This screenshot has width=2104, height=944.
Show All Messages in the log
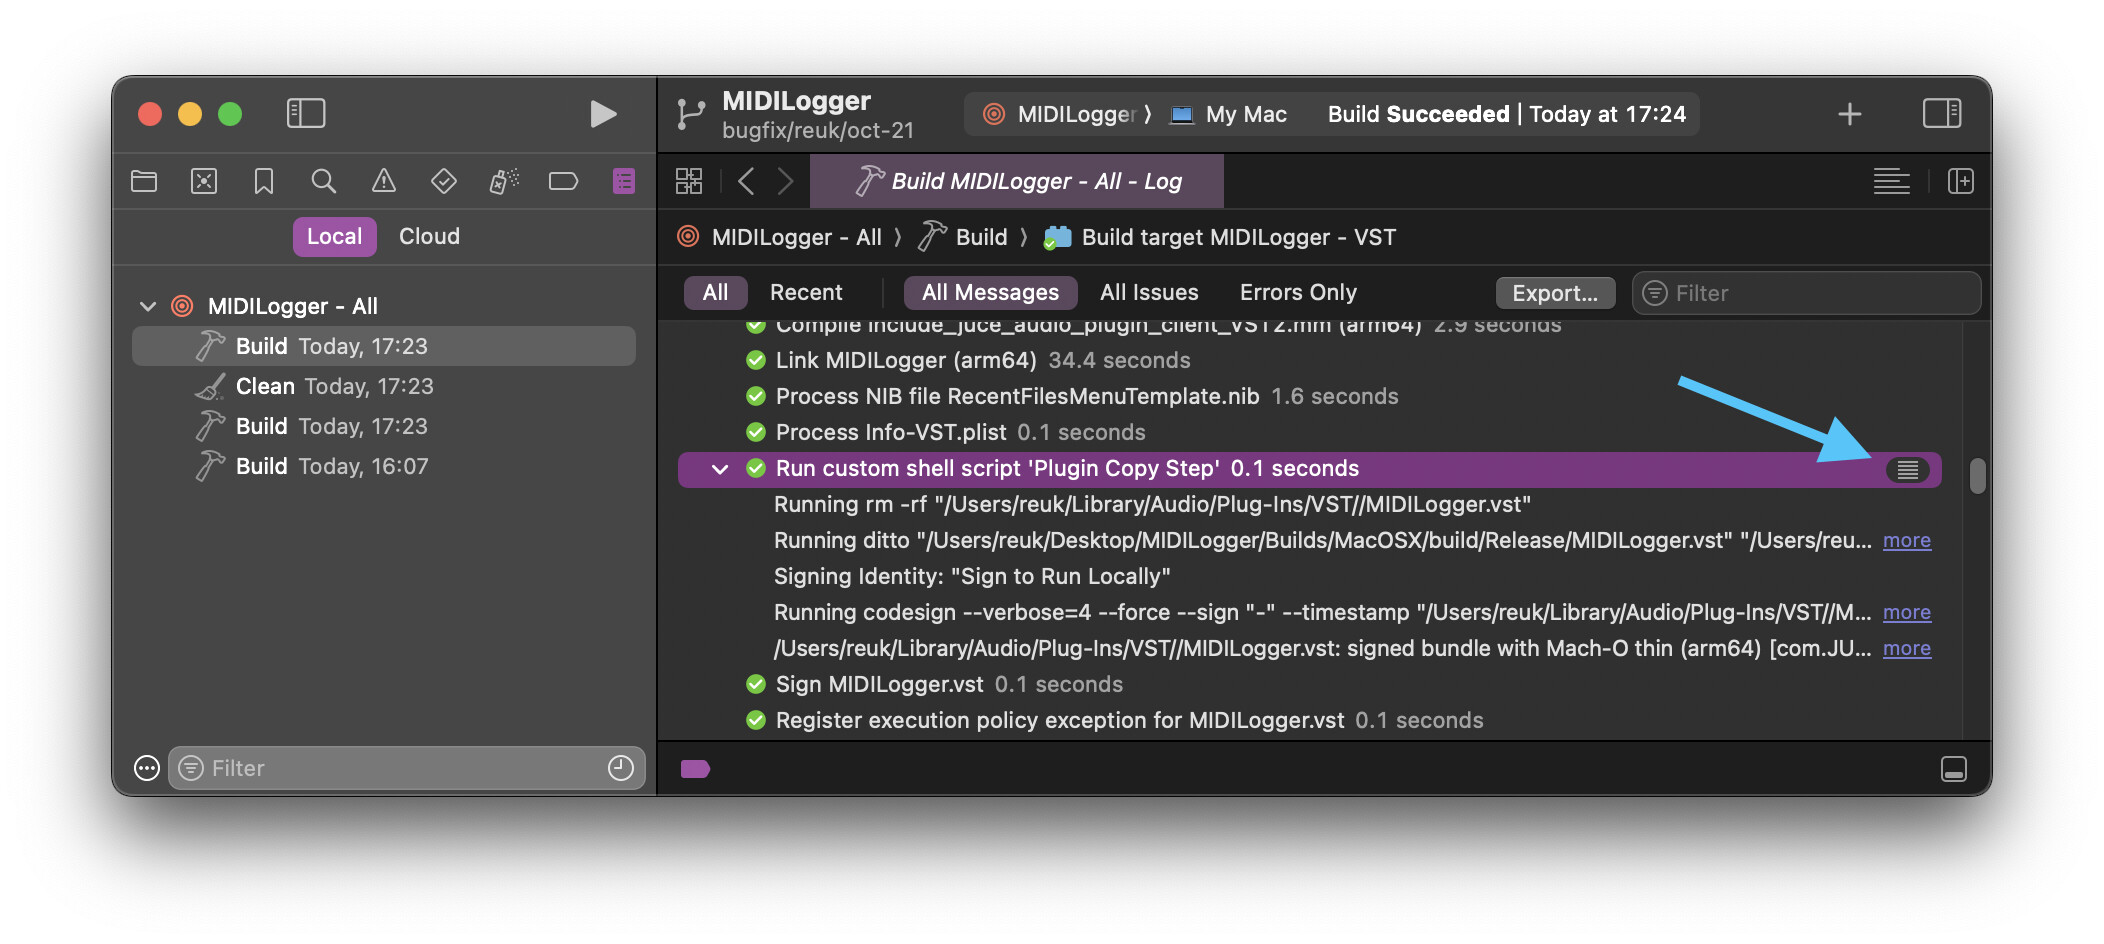(x=990, y=293)
